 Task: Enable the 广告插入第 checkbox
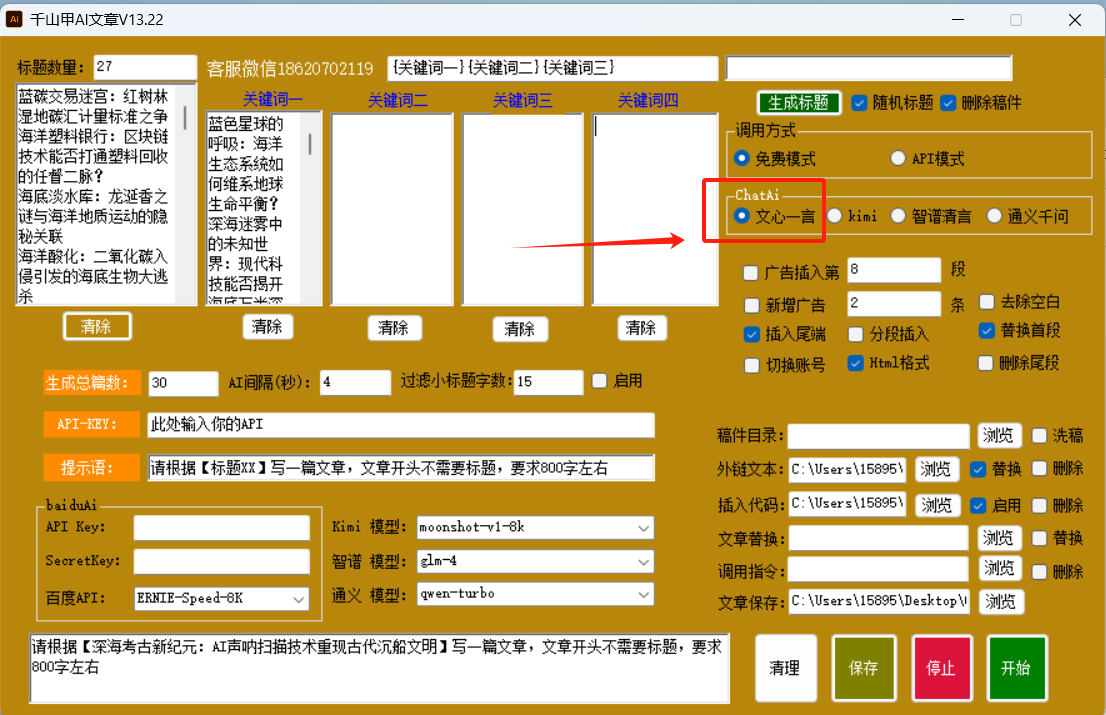tap(751, 273)
